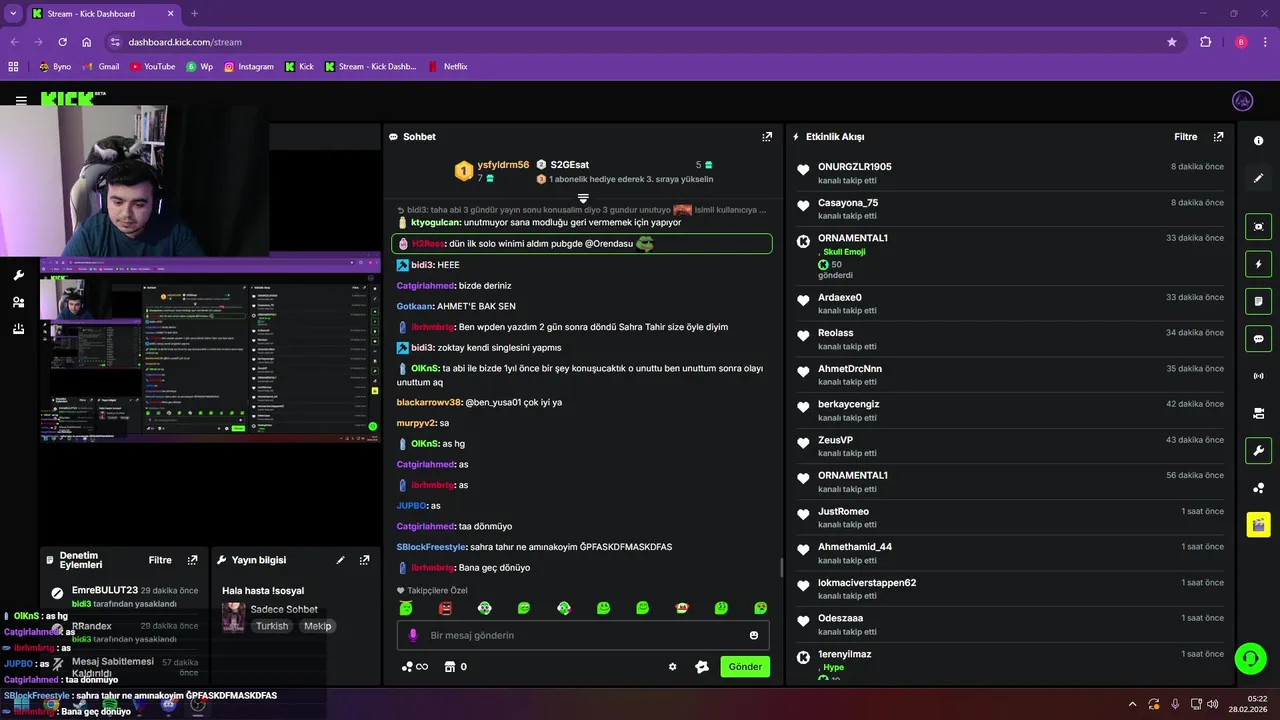Open the Chrome tab search dropdown

(13, 14)
